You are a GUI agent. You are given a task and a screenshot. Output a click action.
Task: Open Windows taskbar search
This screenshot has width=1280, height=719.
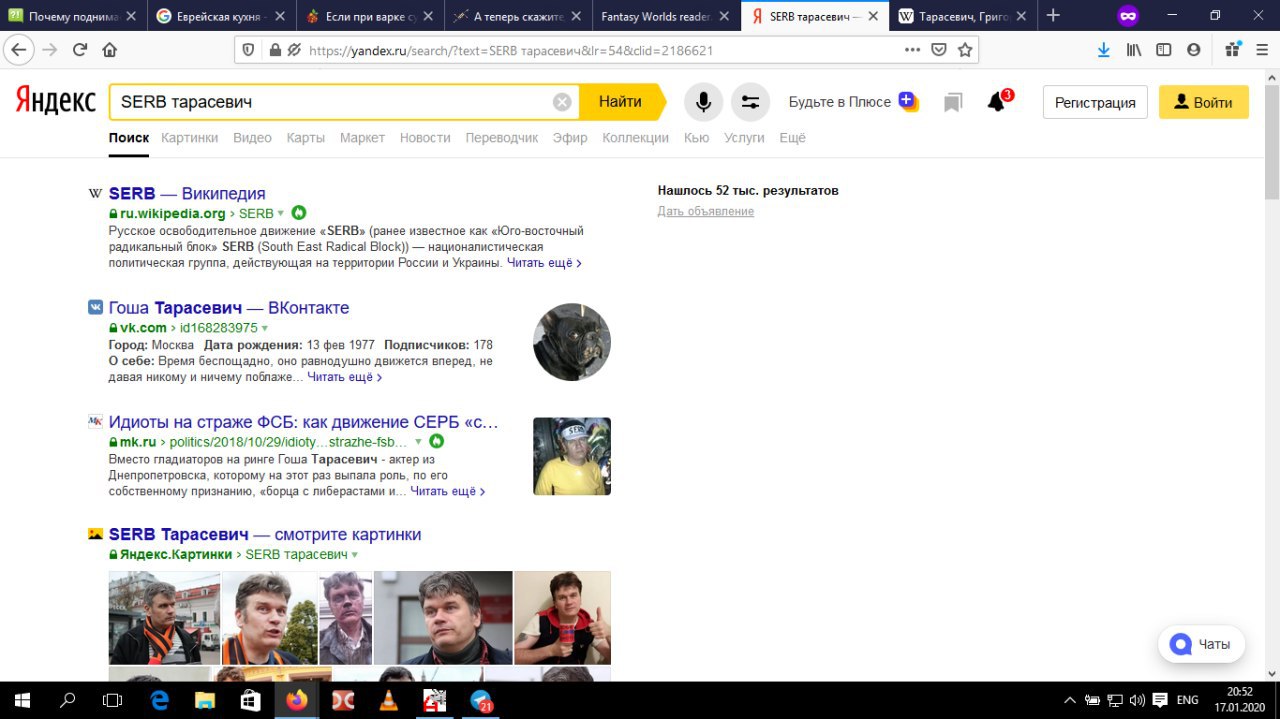pyautogui.click(x=68, y=700)
